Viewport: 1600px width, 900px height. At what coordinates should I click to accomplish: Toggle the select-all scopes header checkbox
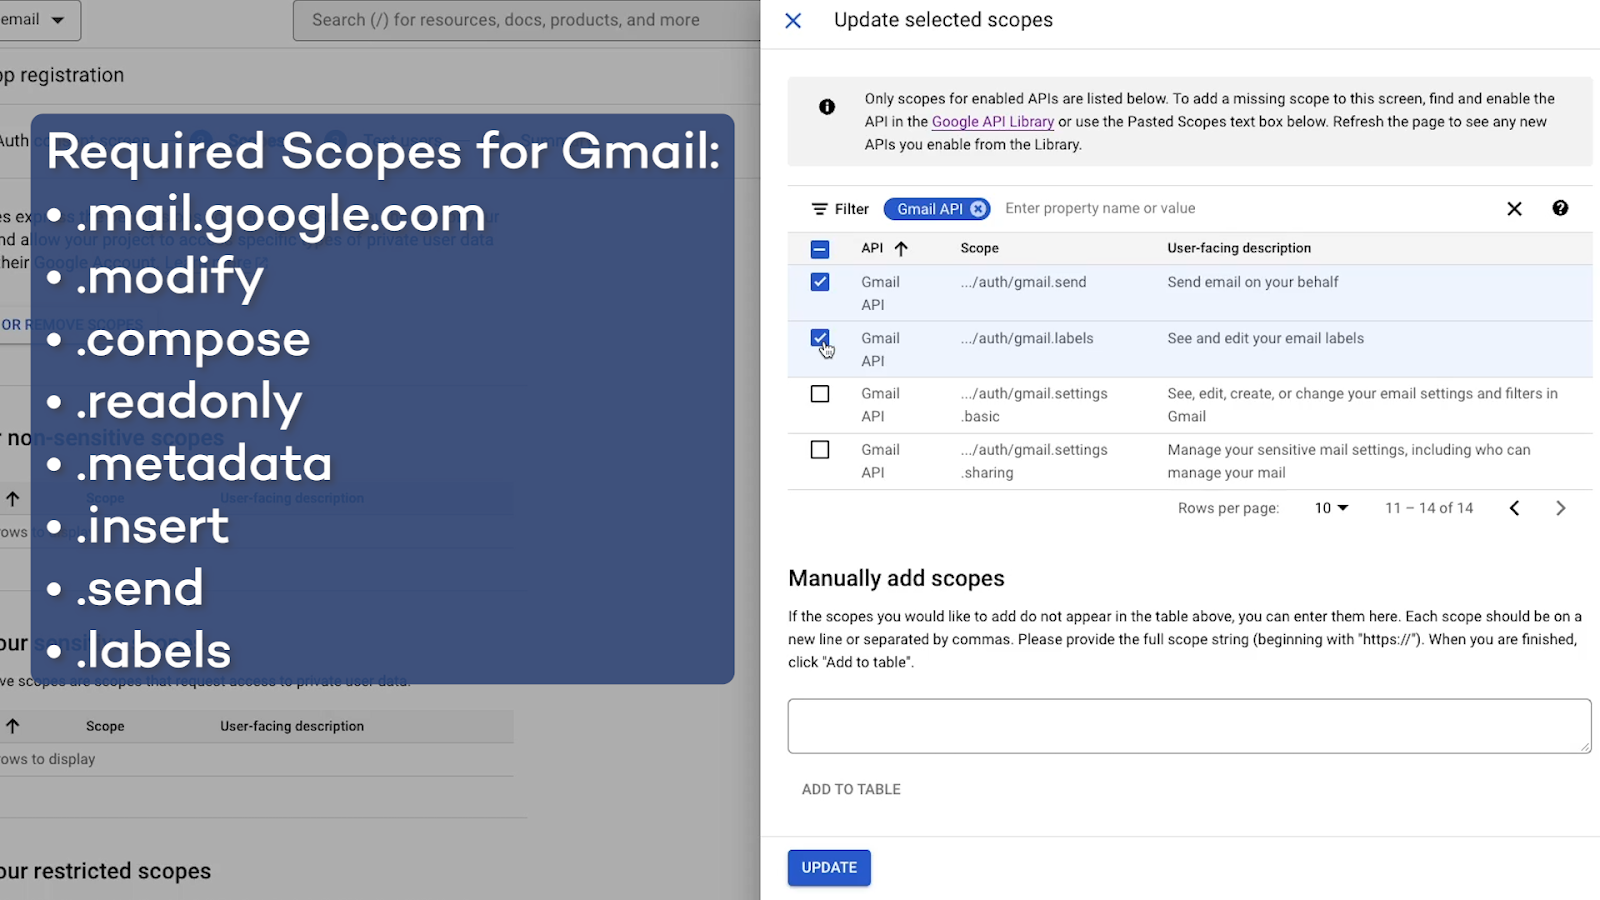[x=820, y=249]
